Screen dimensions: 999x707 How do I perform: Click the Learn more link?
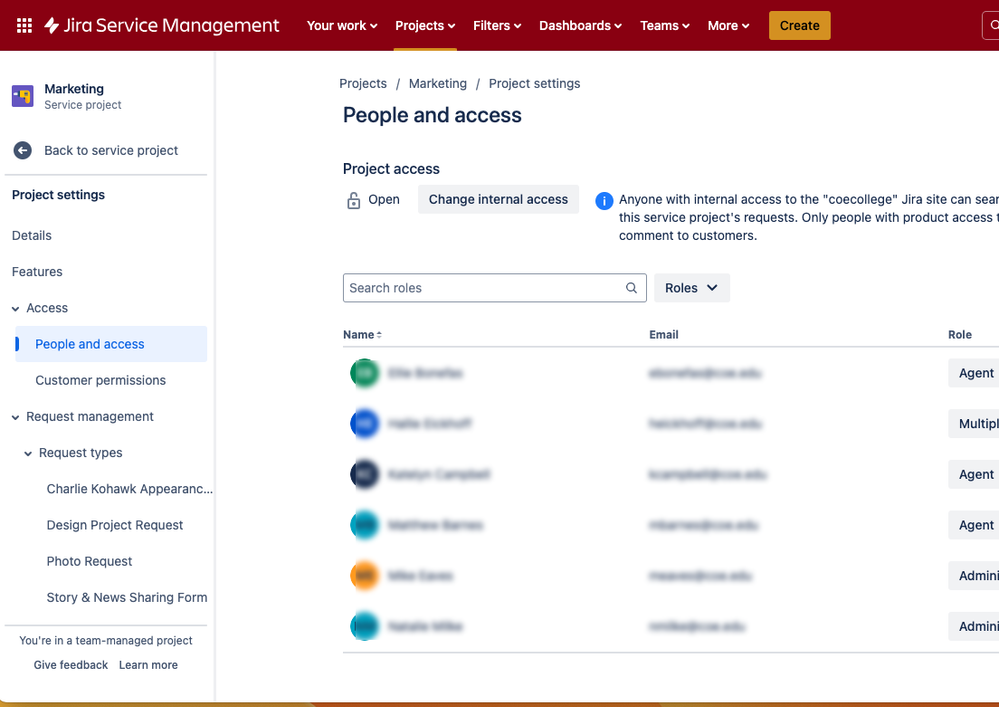pos(148,665)
